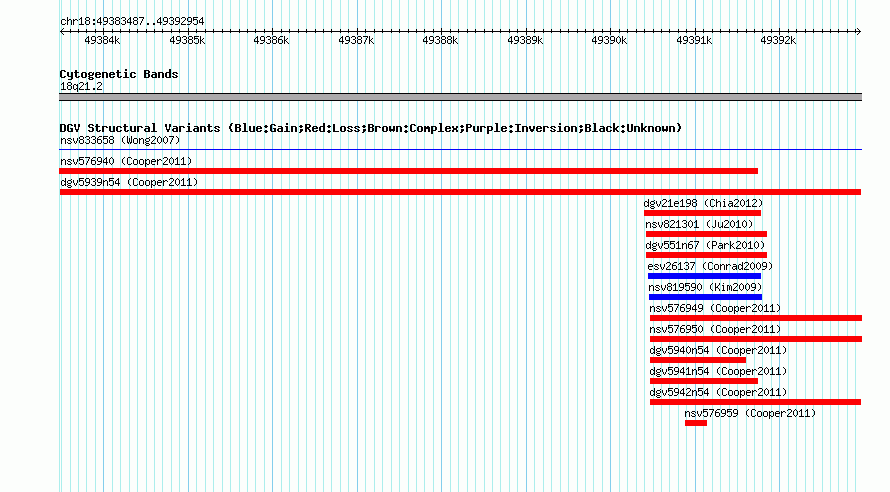890x492 pixels.
Task: Select dgv551n67 (Park2010) variant label
Action: [706, 245]
